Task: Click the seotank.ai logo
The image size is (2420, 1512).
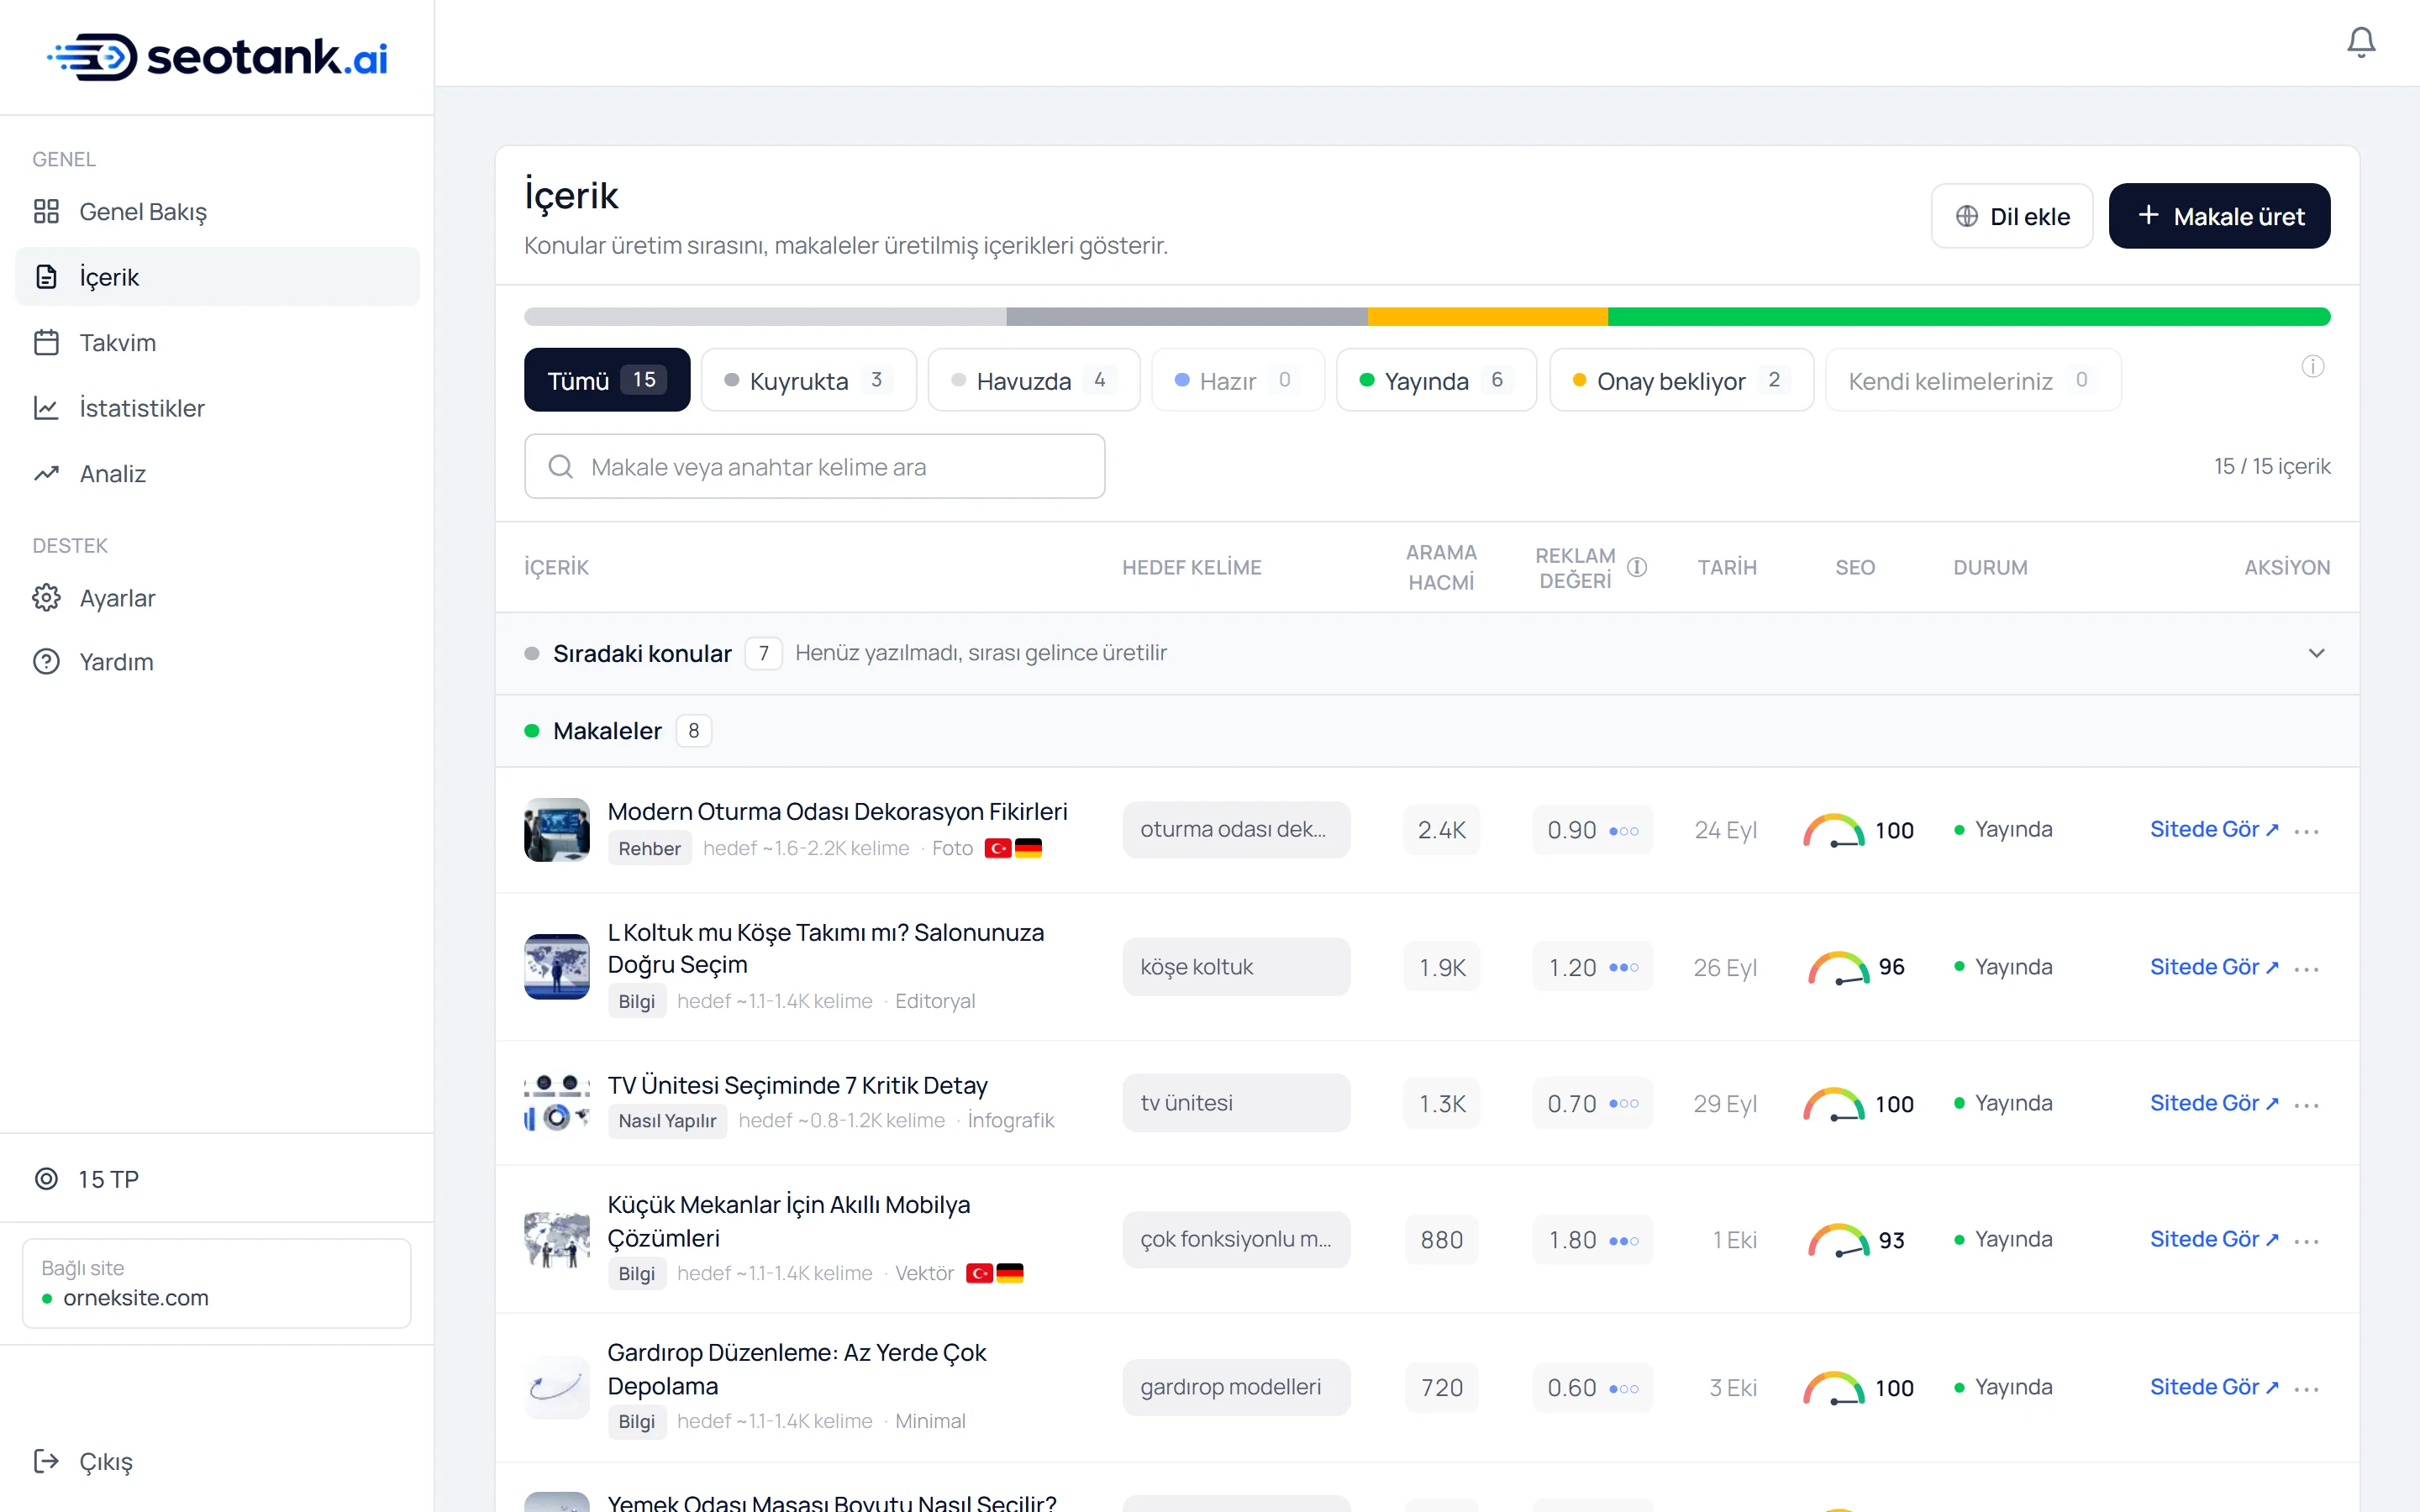Action: coord(217,57)
